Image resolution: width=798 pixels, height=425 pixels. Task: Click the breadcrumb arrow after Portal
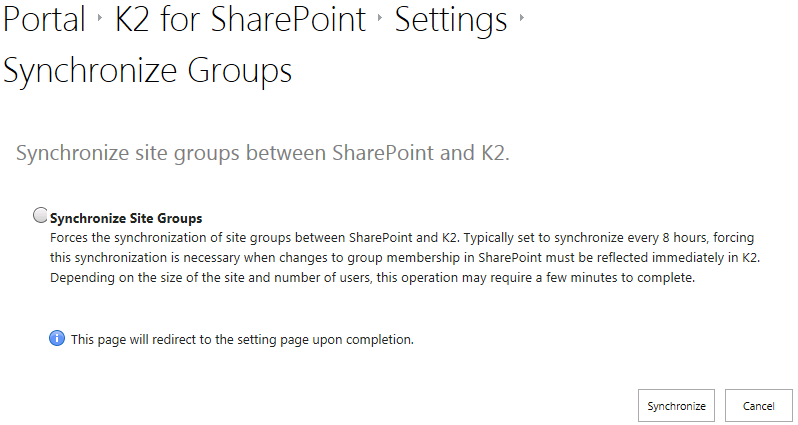[x=100, y=18]
